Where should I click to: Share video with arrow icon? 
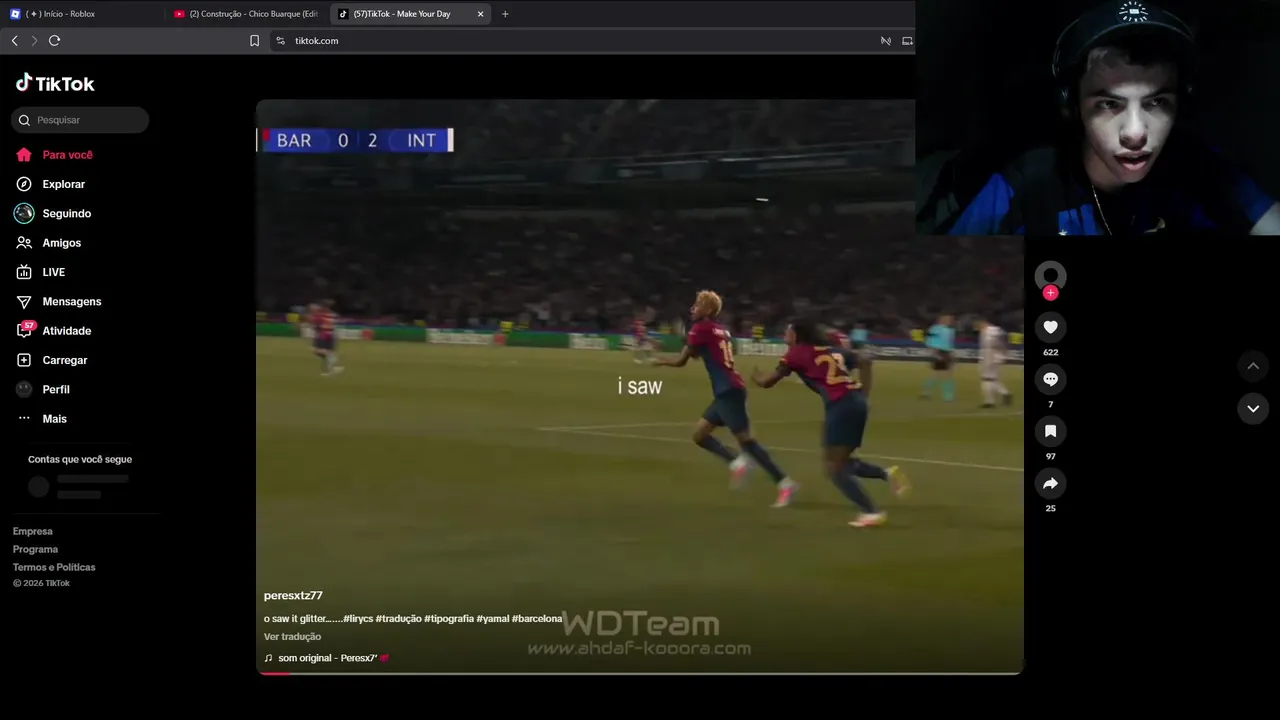click(x=1050, y=483)
